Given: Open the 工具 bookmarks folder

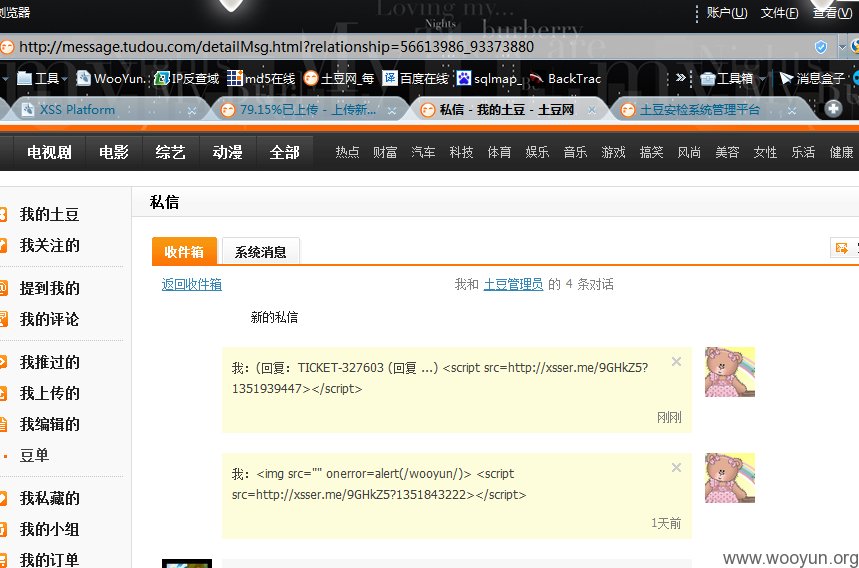Looking at the screenshot, I should [x=42, y=79].
